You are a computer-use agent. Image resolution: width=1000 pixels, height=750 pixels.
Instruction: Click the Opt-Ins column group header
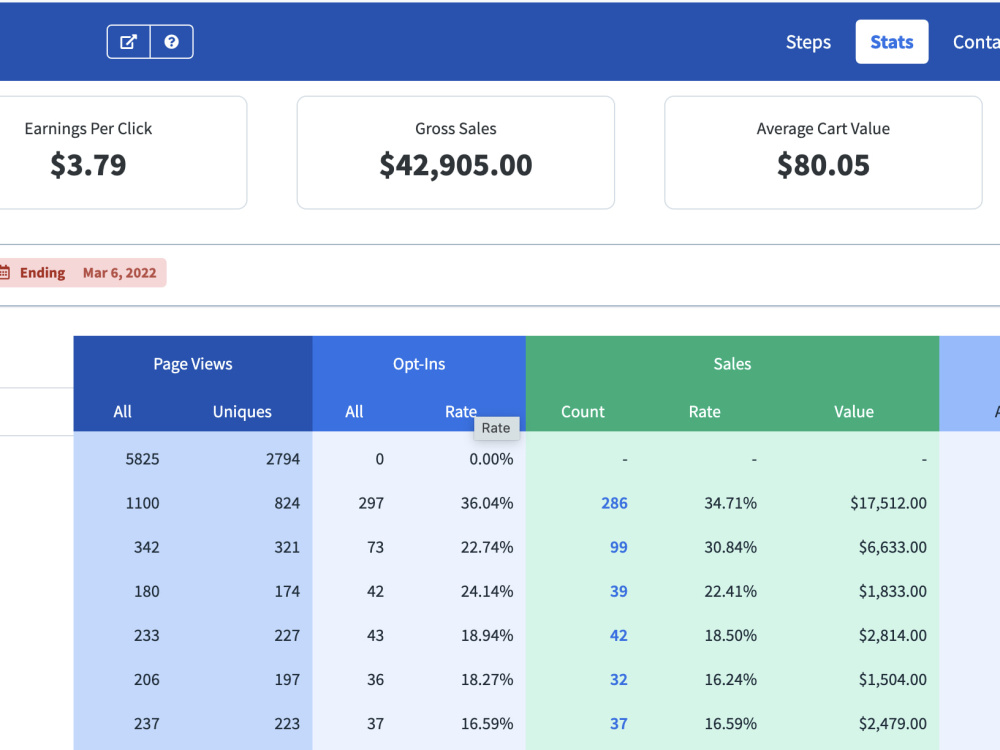419,364
